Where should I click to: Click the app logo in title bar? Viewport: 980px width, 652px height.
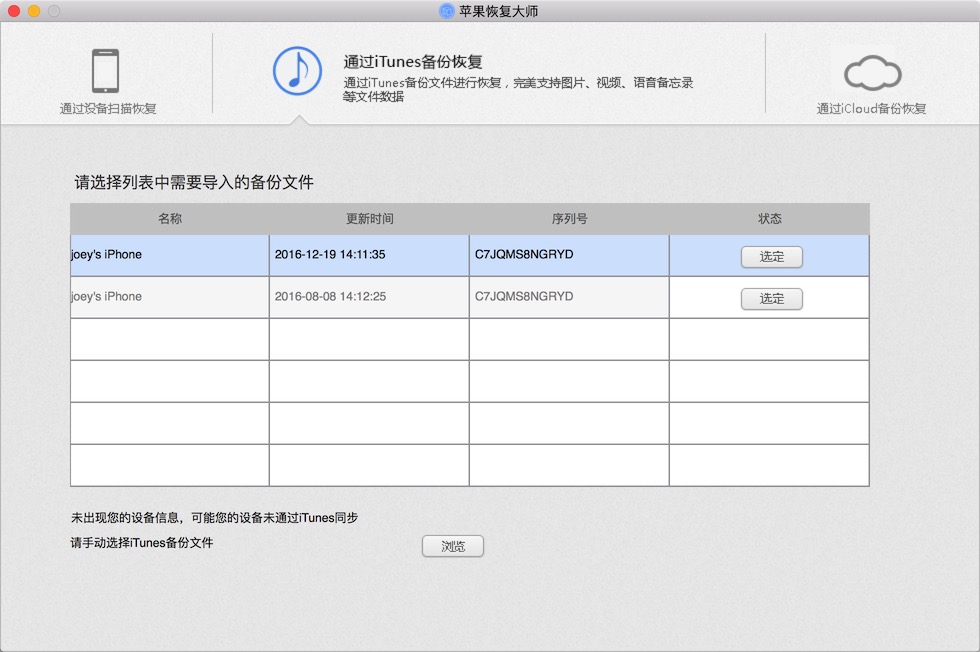point(447,11)
